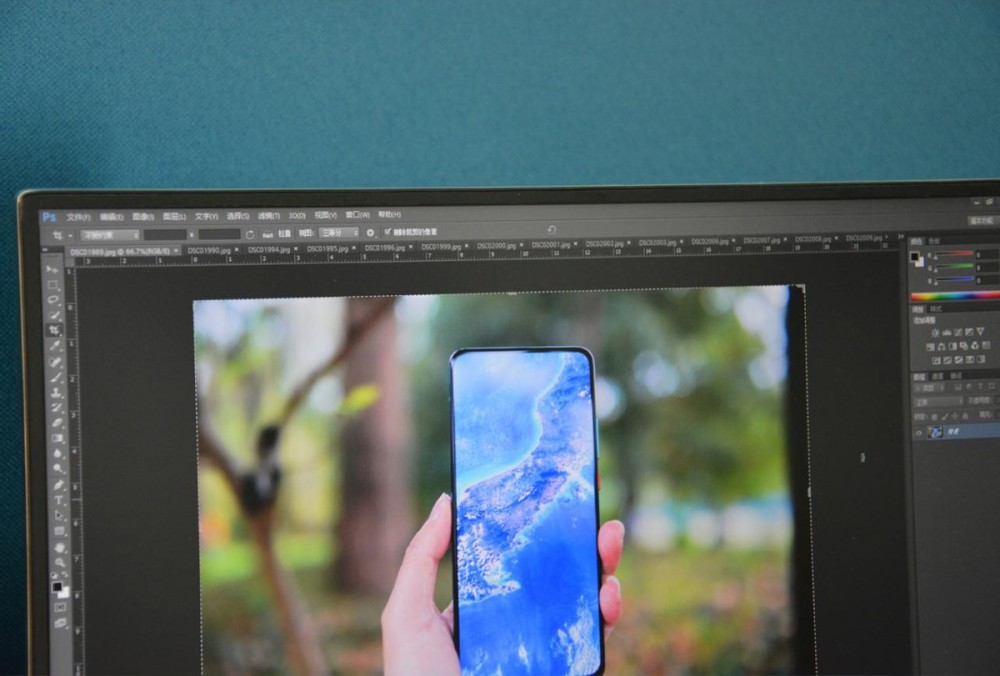Select the Eraser tool
The image size is (1000, 676).
(x=57, y=423)
